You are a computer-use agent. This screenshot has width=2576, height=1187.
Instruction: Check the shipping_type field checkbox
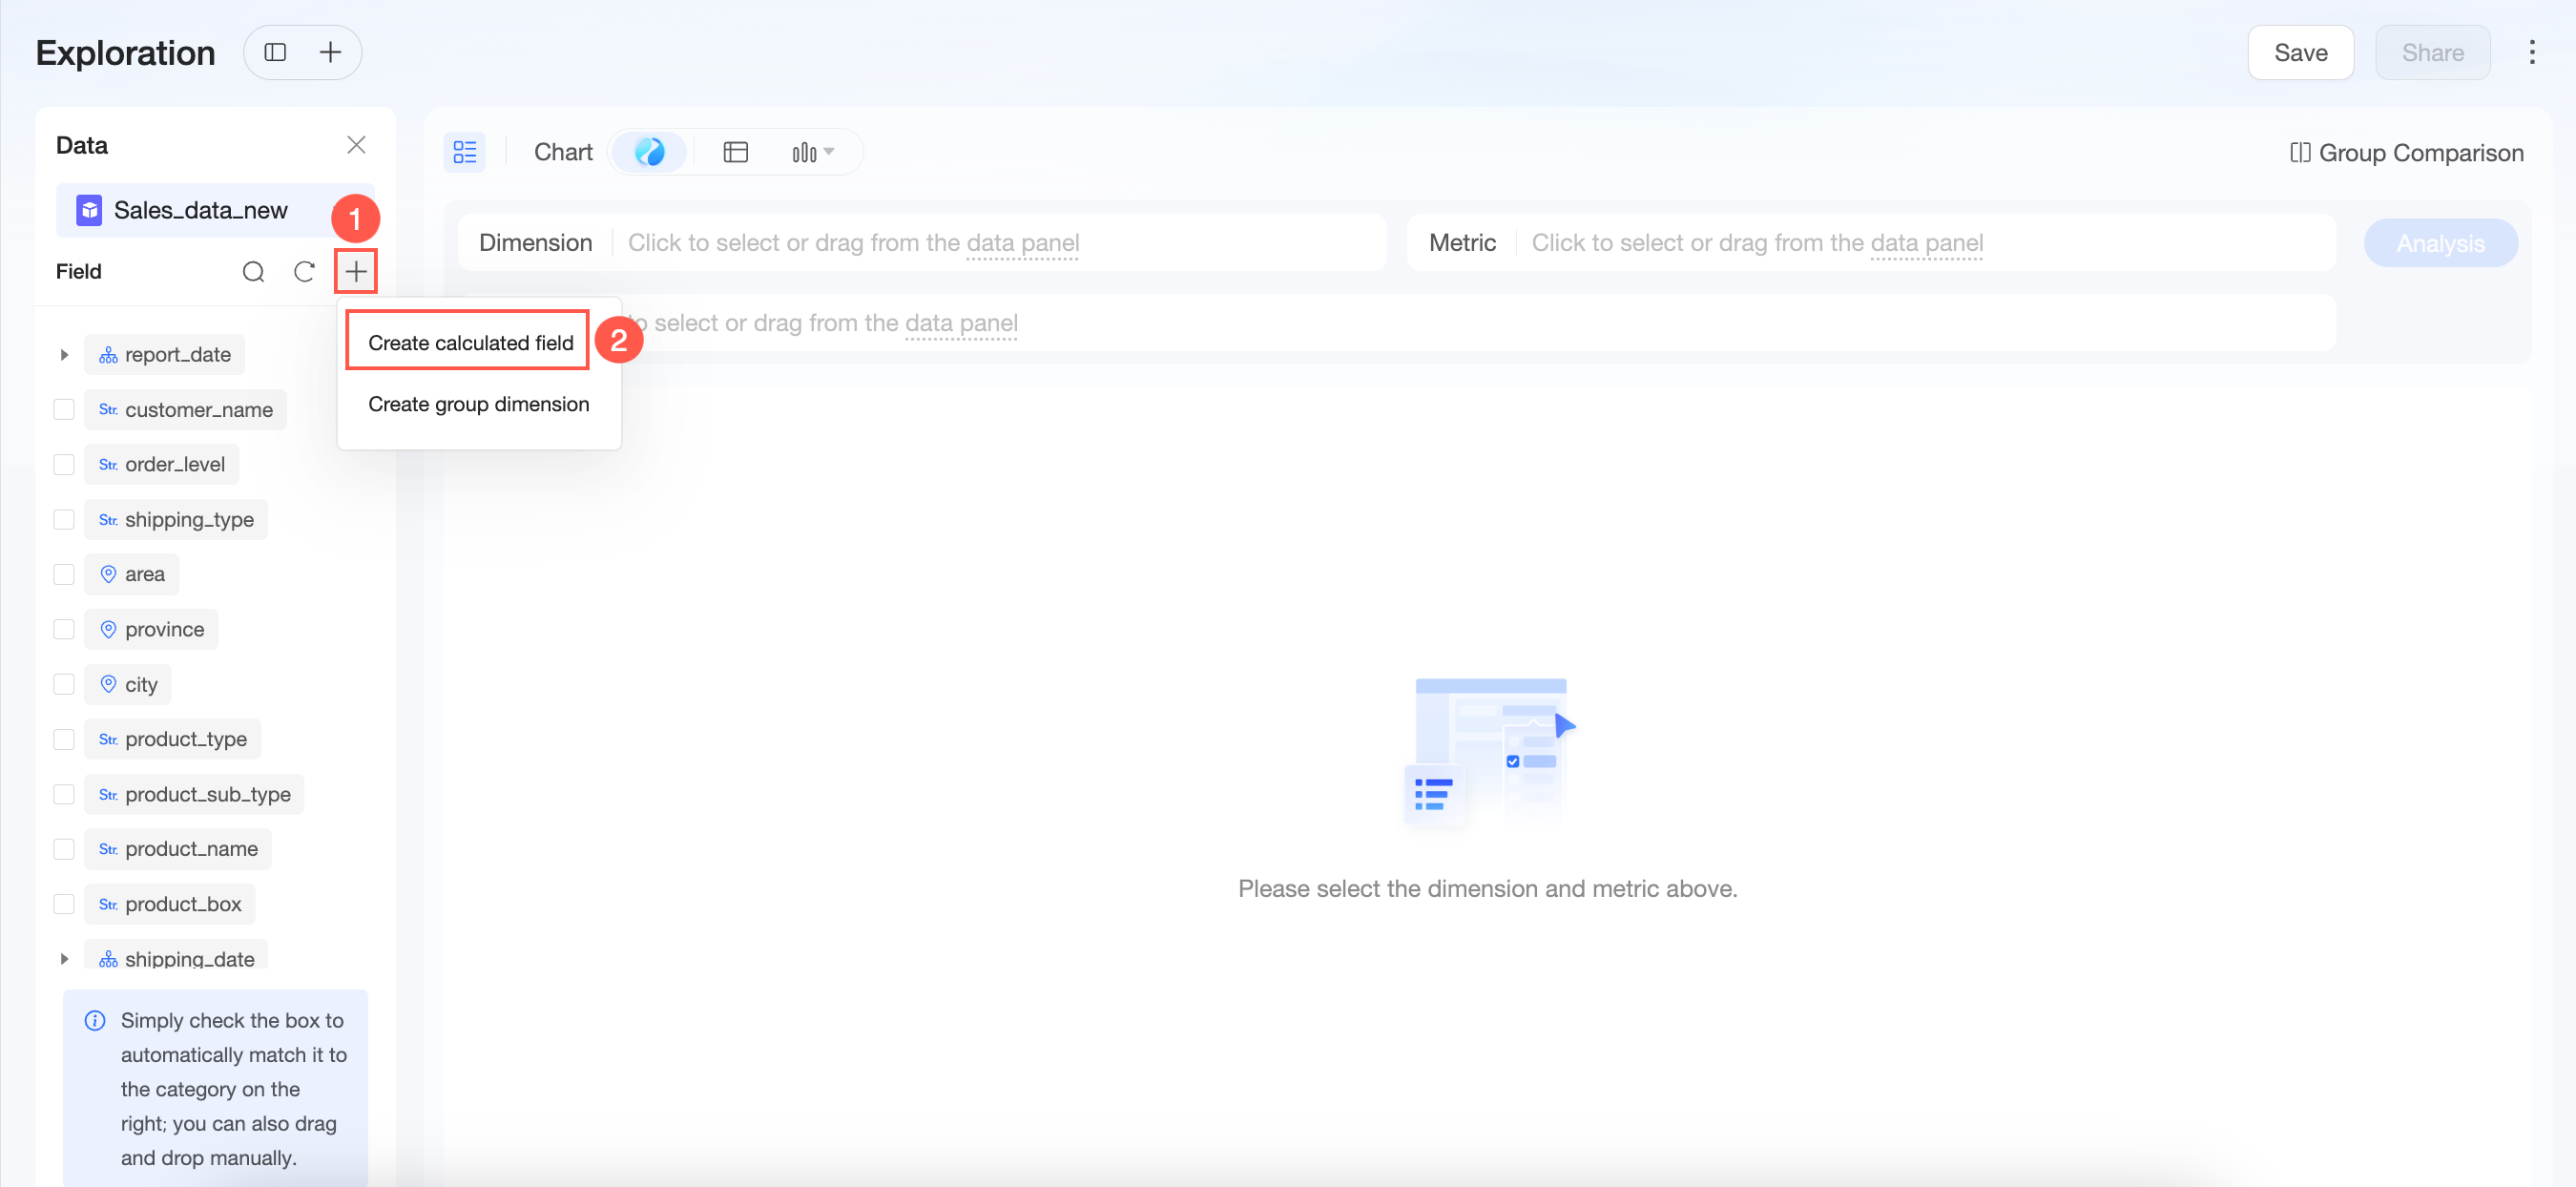[x=64, y=520]
